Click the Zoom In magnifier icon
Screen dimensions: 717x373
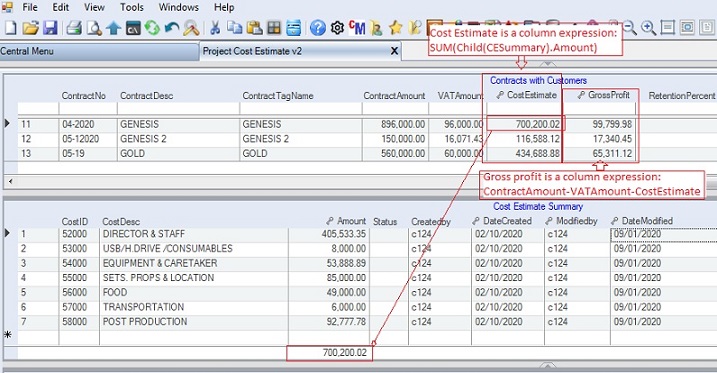[x=648, y=28]
